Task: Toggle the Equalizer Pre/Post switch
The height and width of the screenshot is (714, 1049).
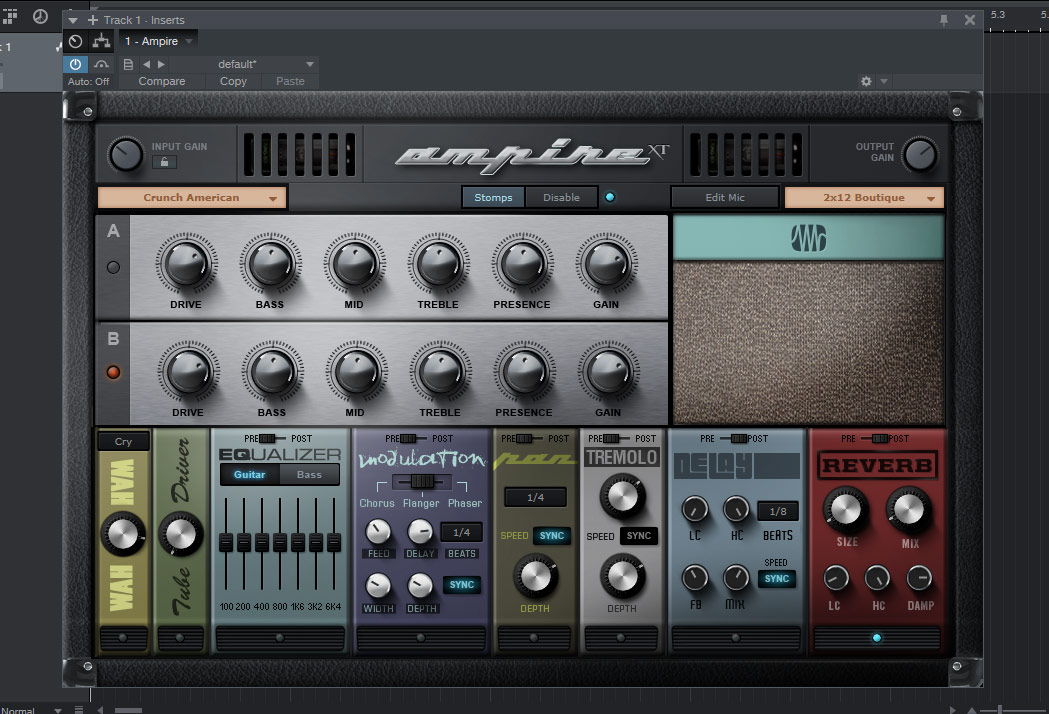Action: point(269,439)
